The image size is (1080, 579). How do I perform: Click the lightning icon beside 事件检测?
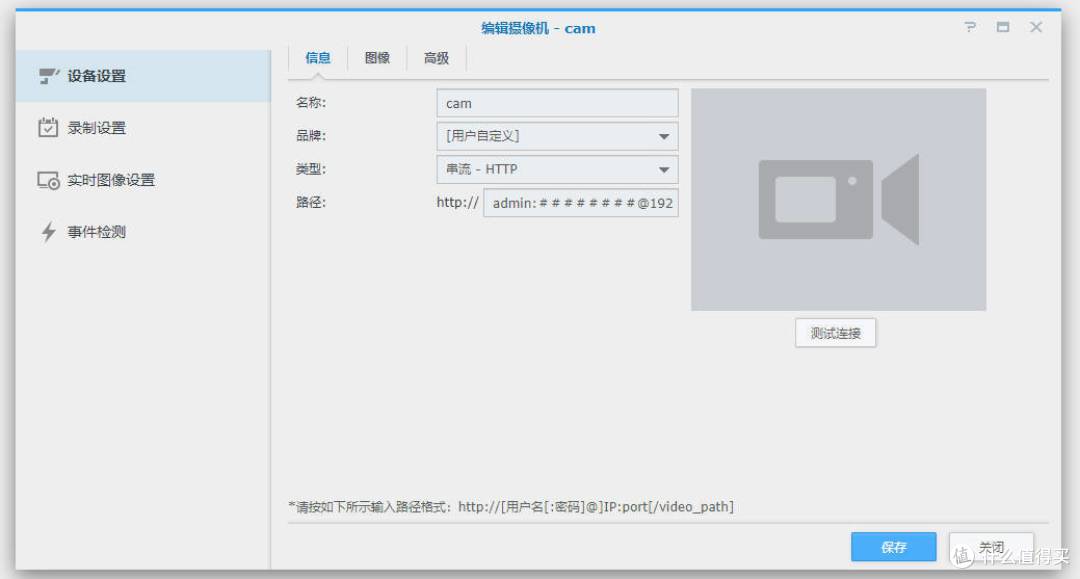tap(48, 232)
